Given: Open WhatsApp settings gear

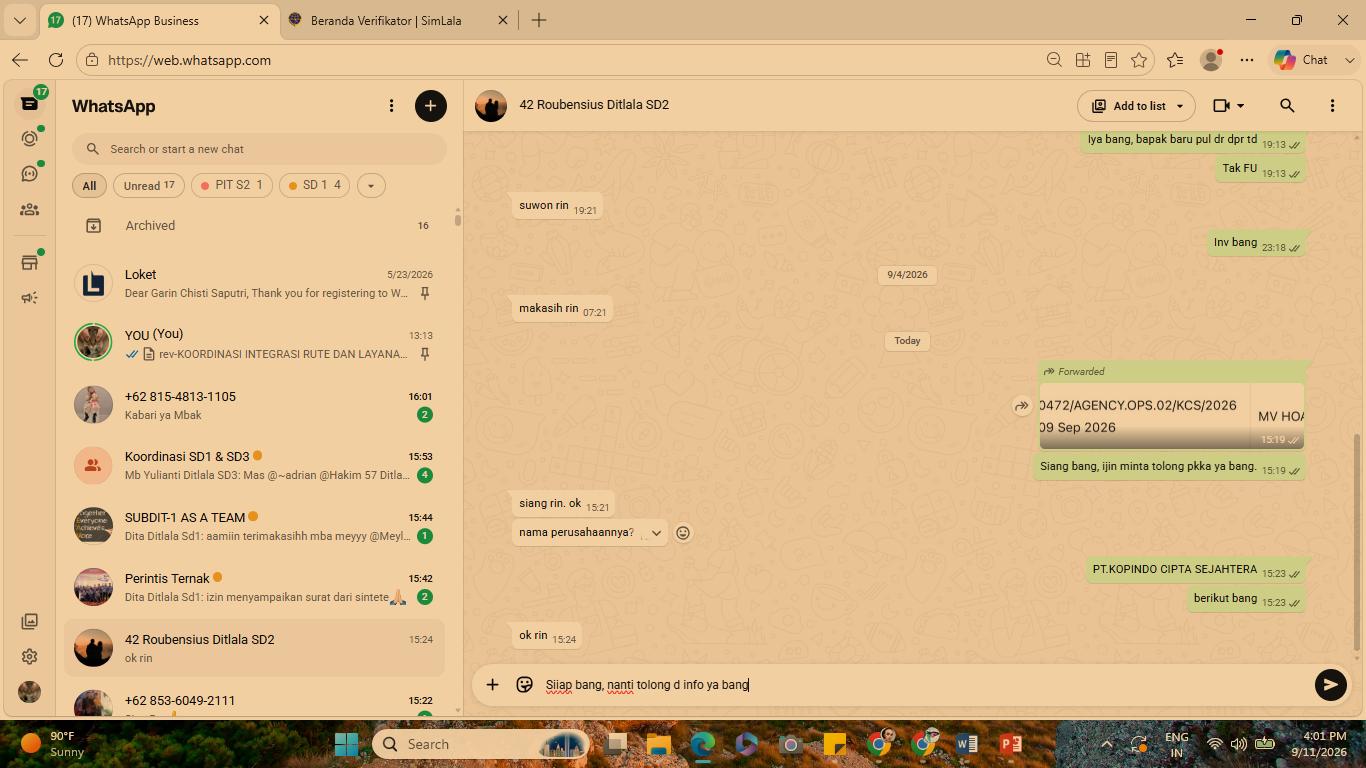Looking at the screenshot, I should [x=30, y=656].
